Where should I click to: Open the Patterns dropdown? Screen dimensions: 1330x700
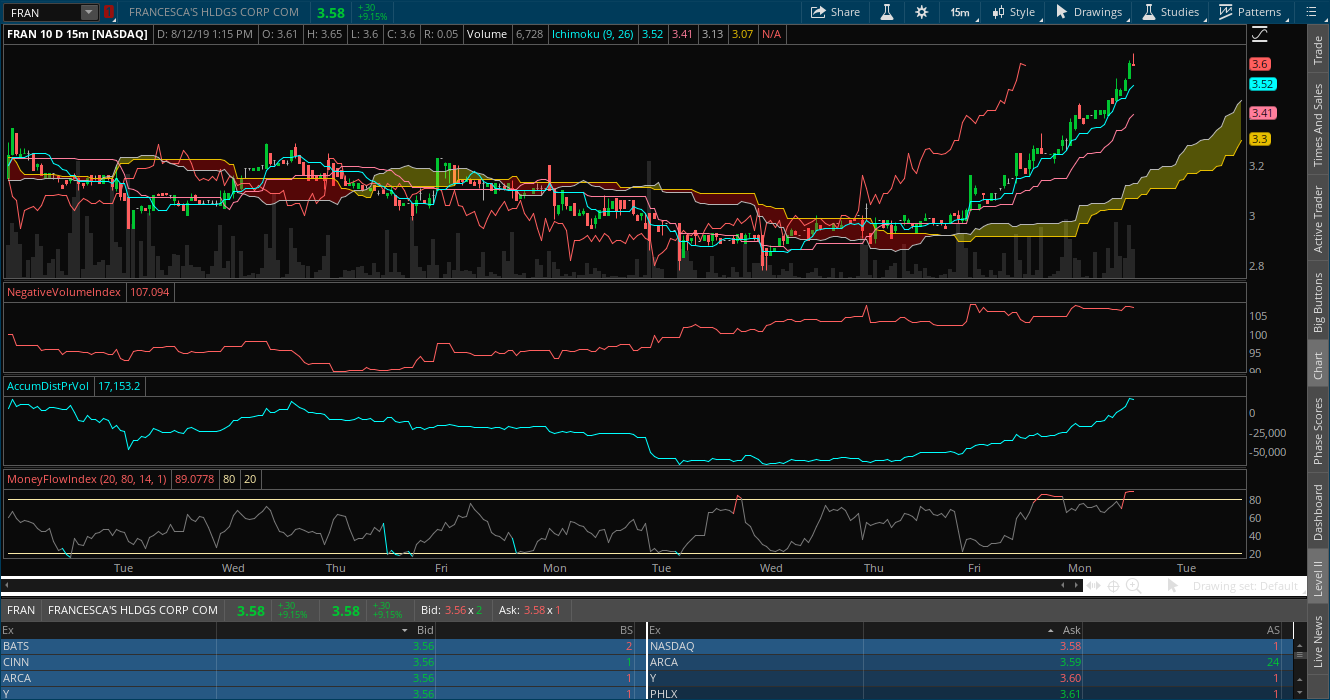click(x=1249, y=12)
